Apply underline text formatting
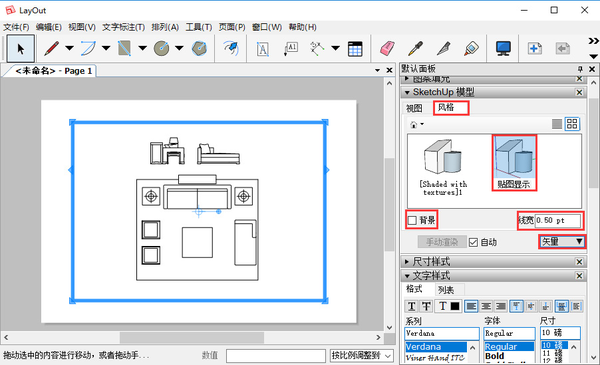The width and height of the screenshot is (600, 365). pyautogui.click(x=411, y=306)
